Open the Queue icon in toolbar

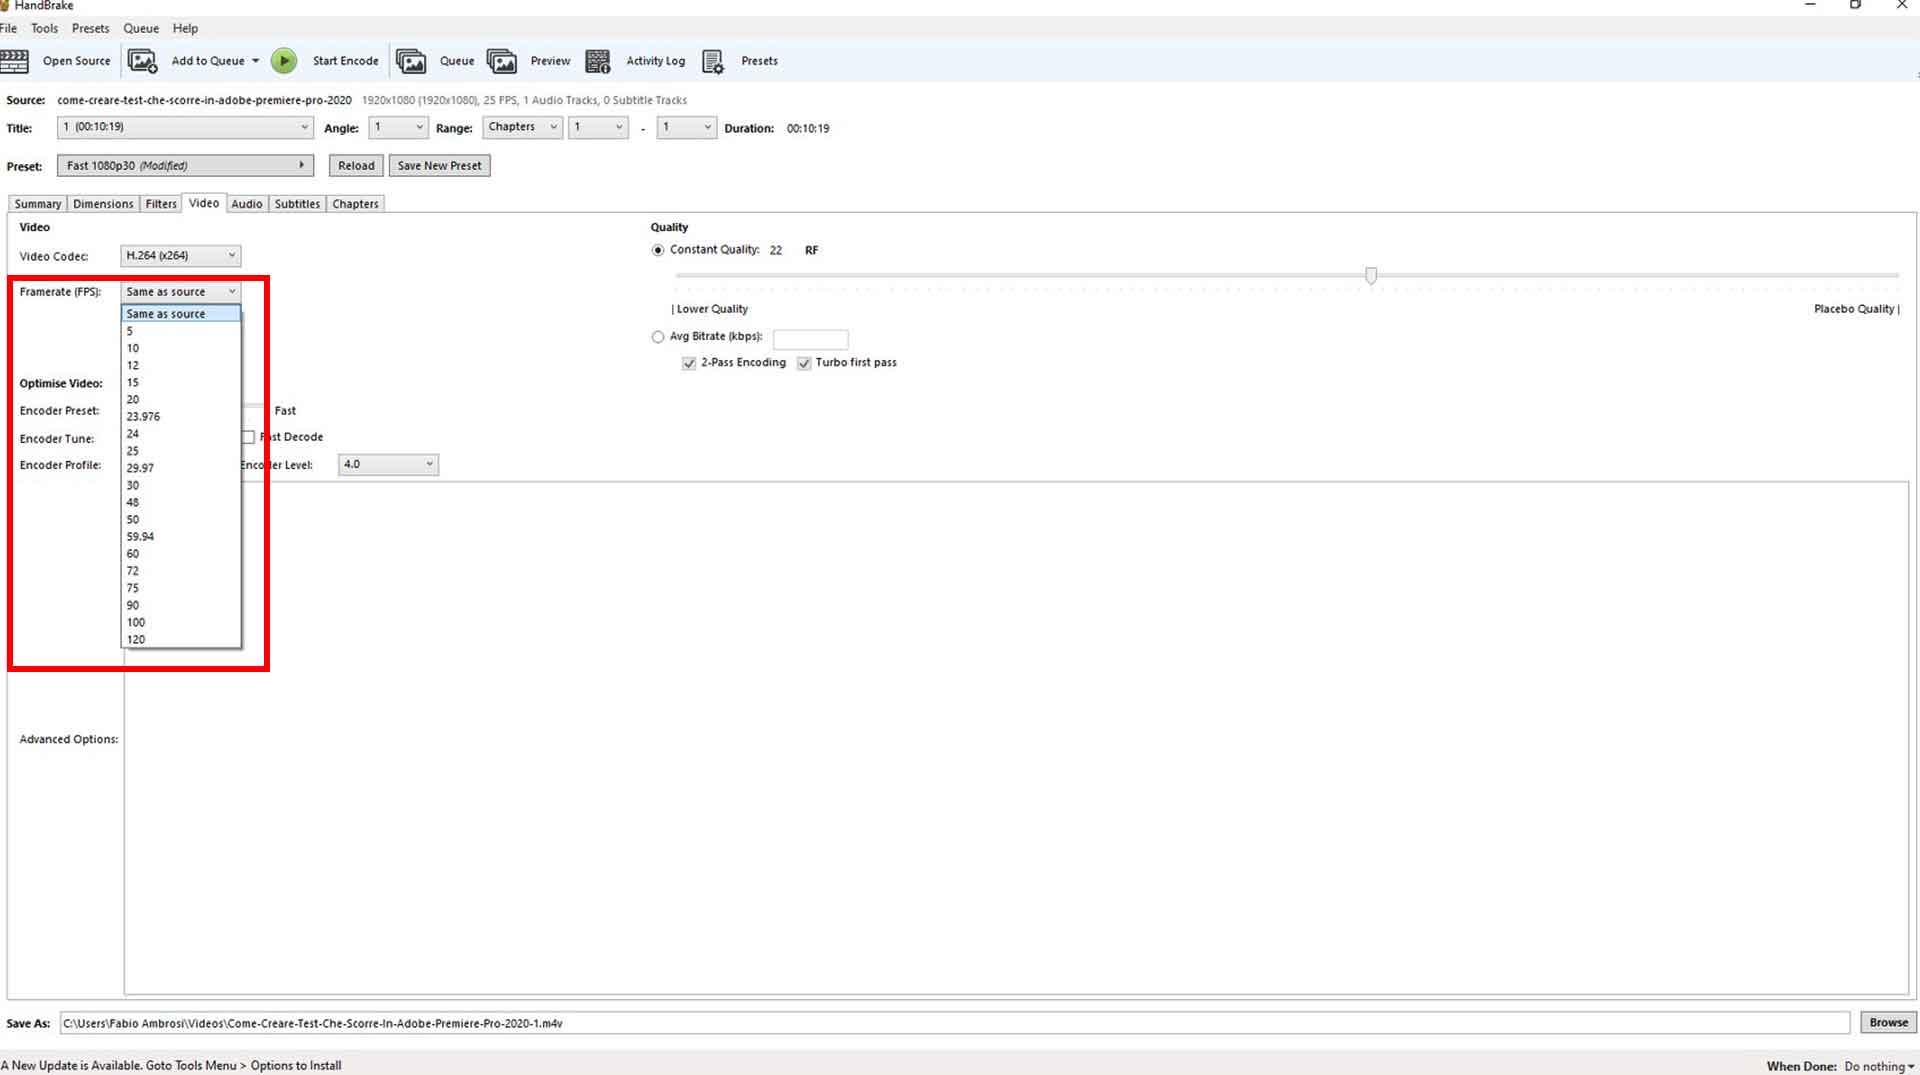pyautogui.click(x=410, y=61)
